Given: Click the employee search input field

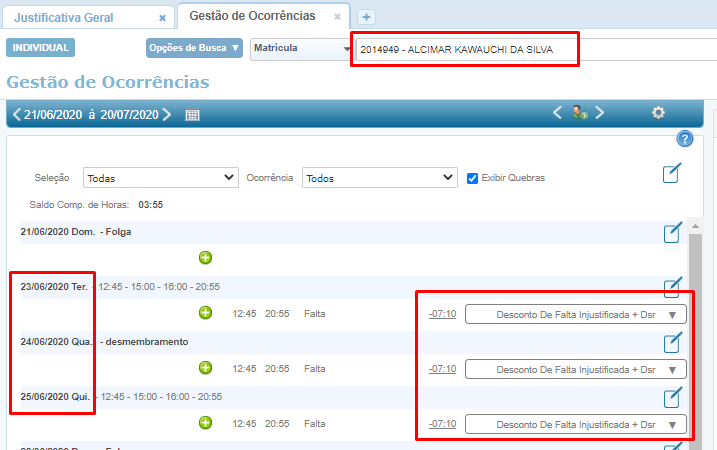Looking at the screenshot, I should [x=464, y=50].
